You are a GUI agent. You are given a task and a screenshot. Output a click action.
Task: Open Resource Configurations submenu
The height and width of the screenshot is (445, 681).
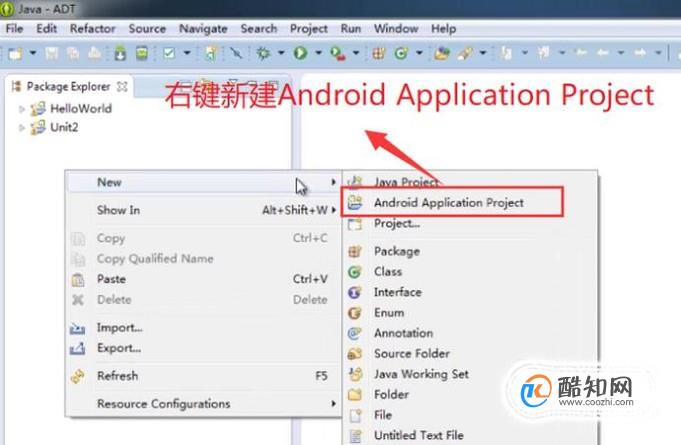(x=203, y=404)
